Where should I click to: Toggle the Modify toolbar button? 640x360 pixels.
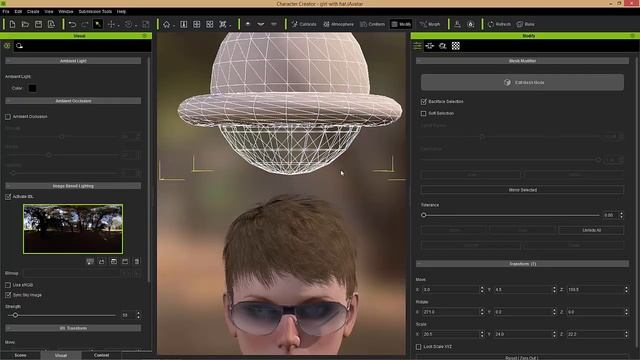(x=401, y=24)
